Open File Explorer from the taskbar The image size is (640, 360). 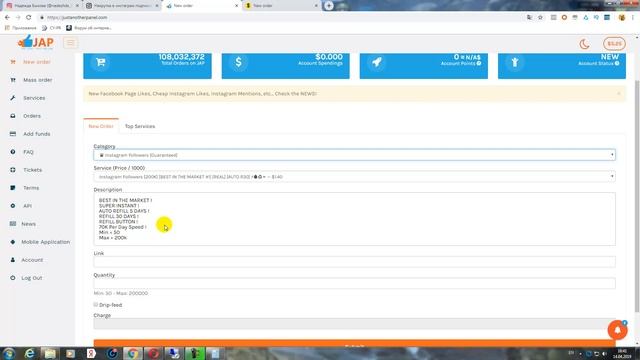click(50, 353)
